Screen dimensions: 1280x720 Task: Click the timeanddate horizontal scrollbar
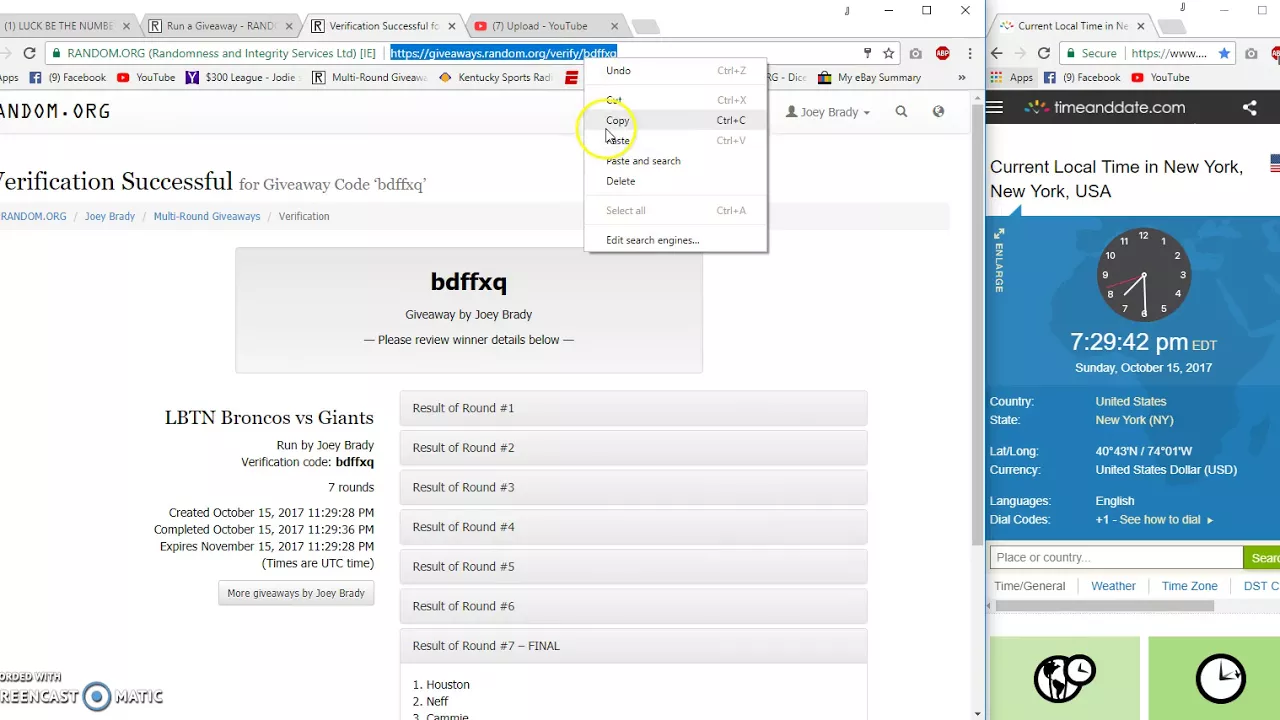pyautogui.click(x=1104, y=606)
